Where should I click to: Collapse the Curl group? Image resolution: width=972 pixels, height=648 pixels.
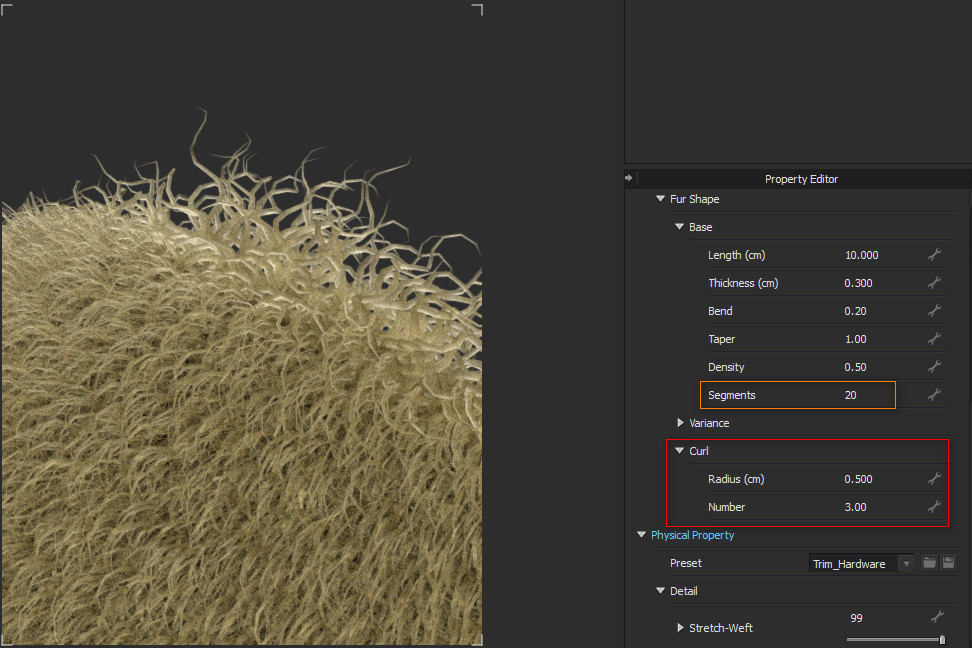[x=680, y=451]
